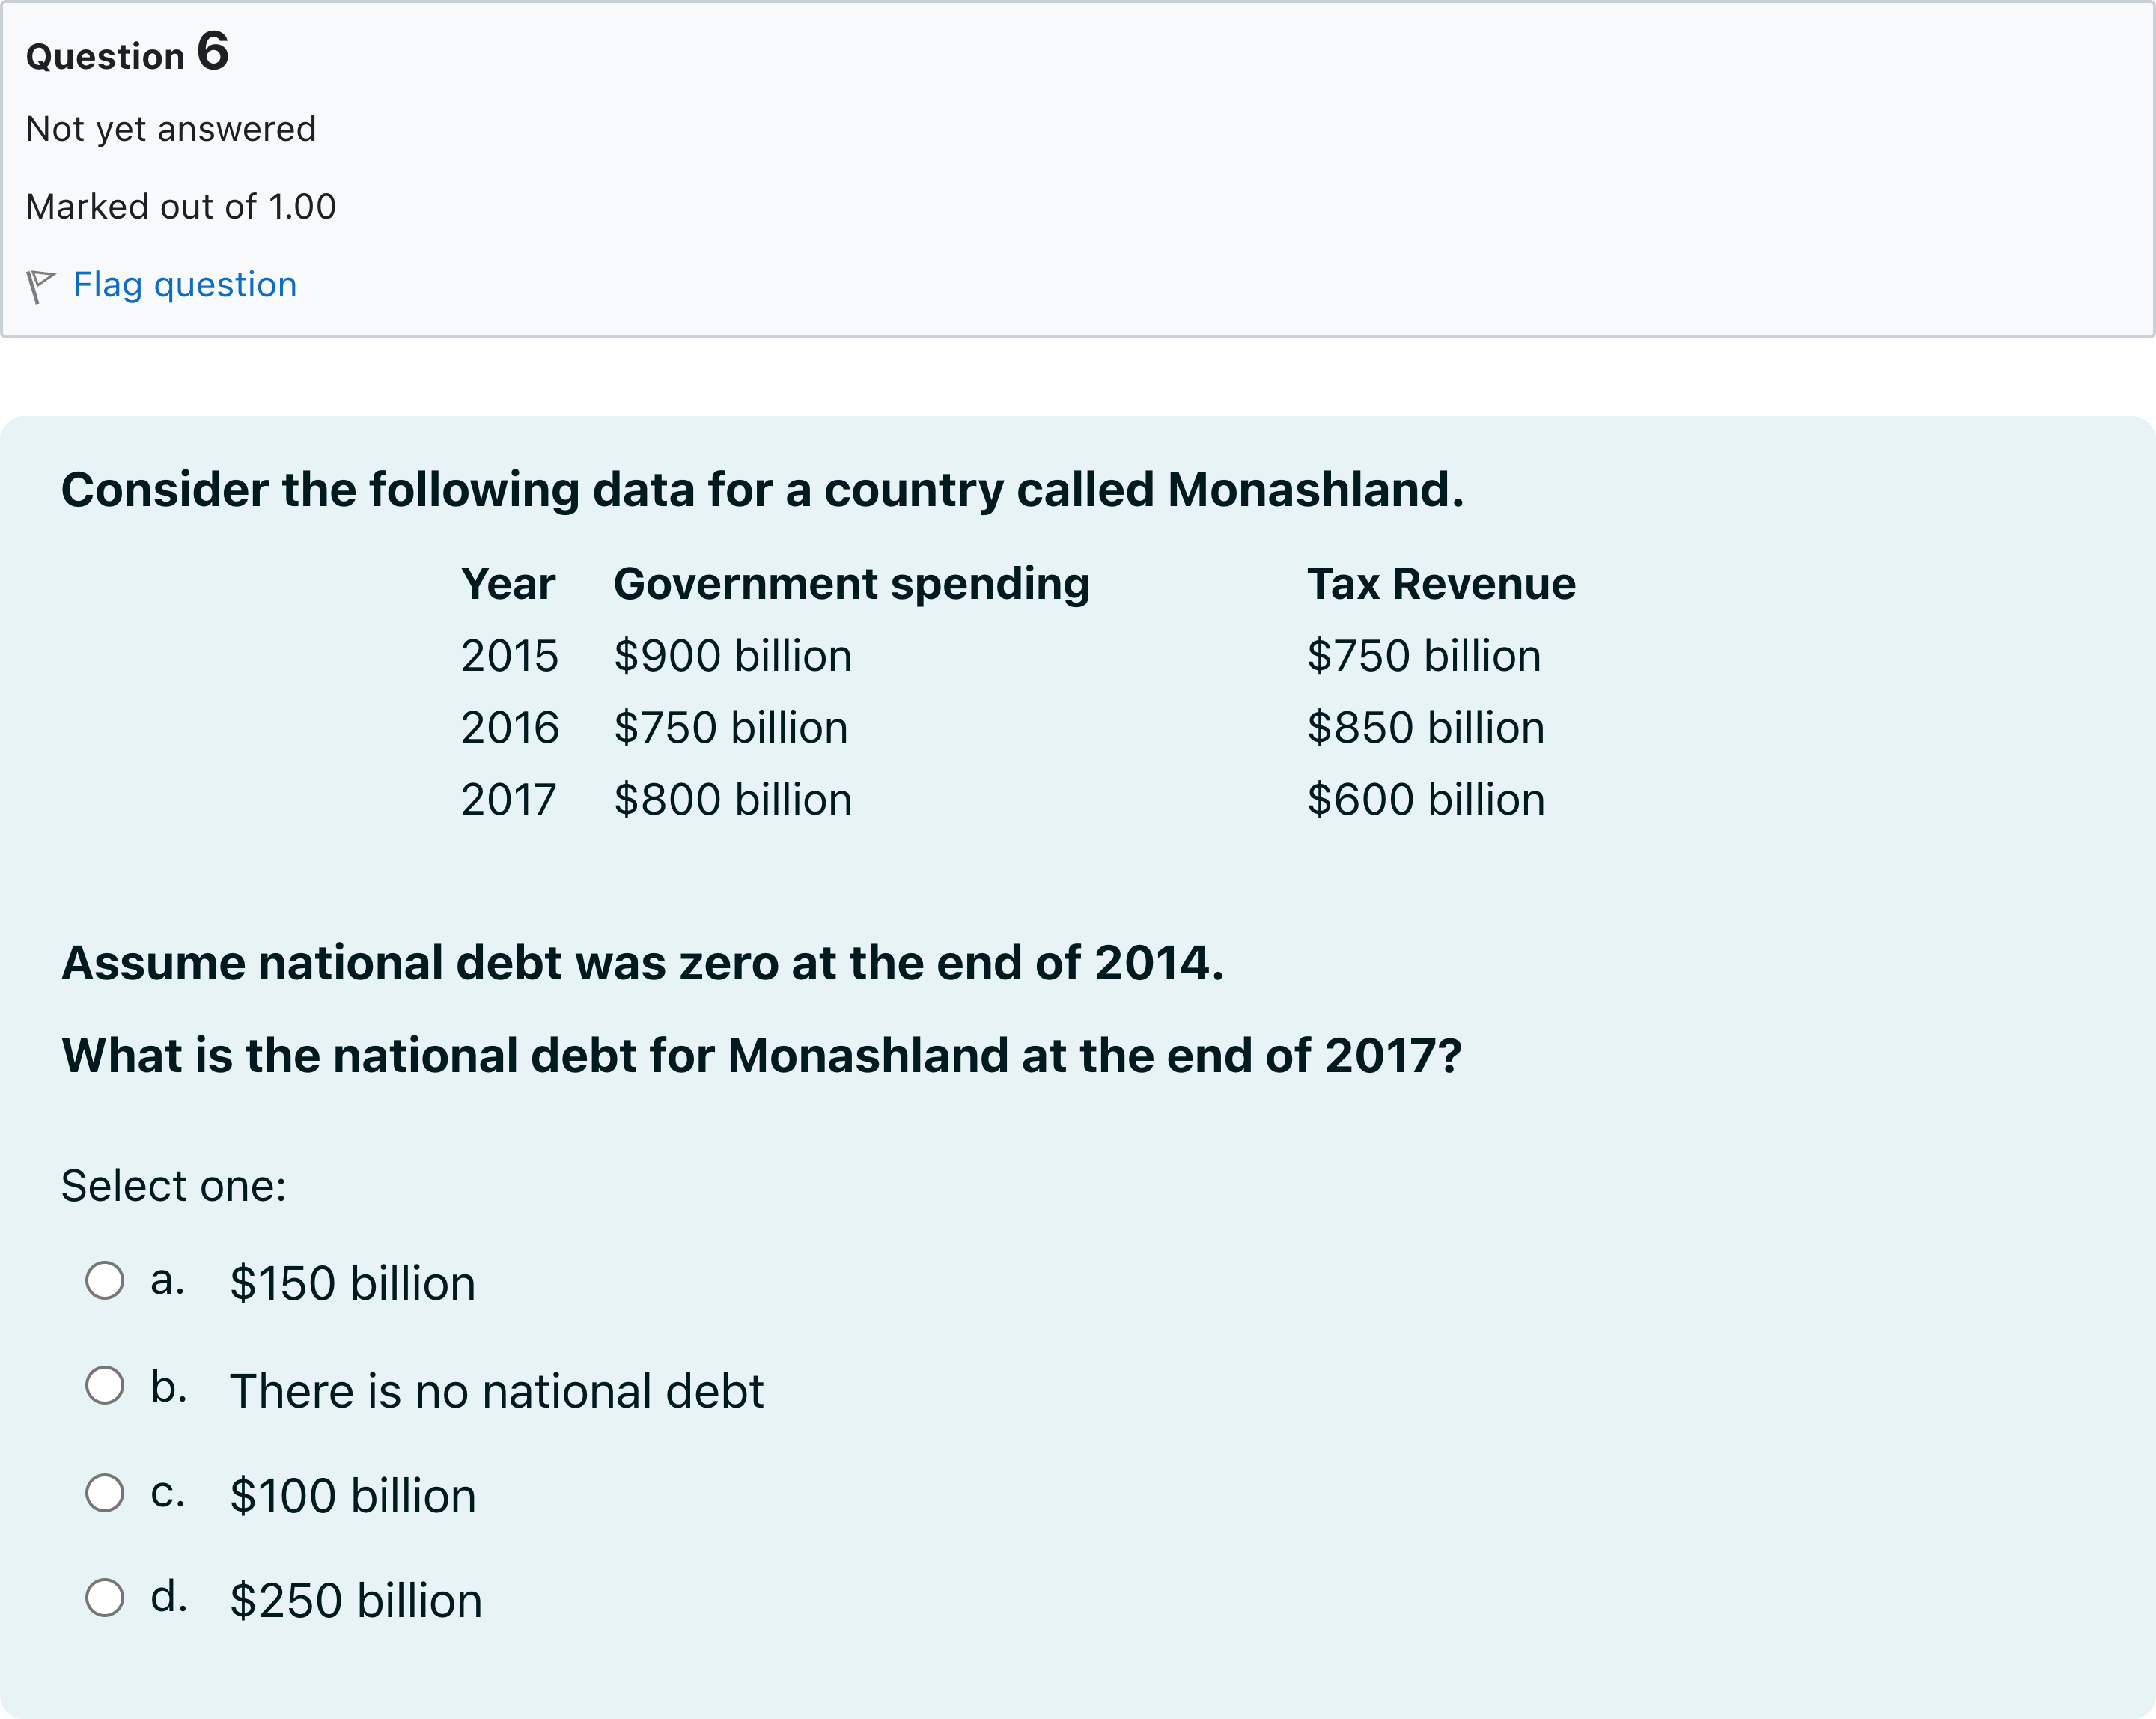Click the Year column header
Viewport: 2156px width, 1719px height.
pyautogui.click(x=508, y=584)
